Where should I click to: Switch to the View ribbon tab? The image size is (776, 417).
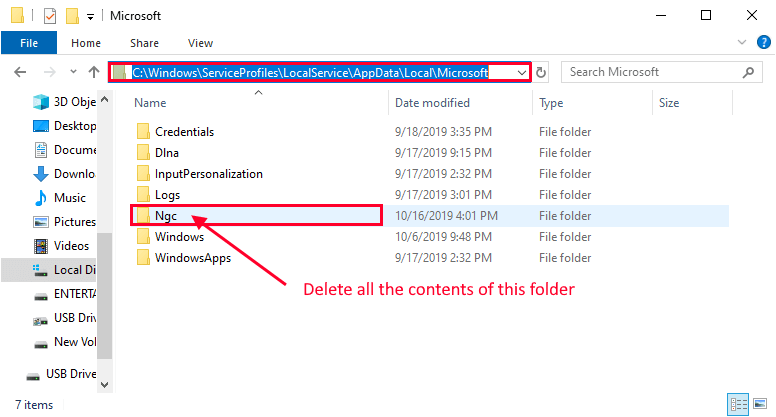tap(200, 43)
